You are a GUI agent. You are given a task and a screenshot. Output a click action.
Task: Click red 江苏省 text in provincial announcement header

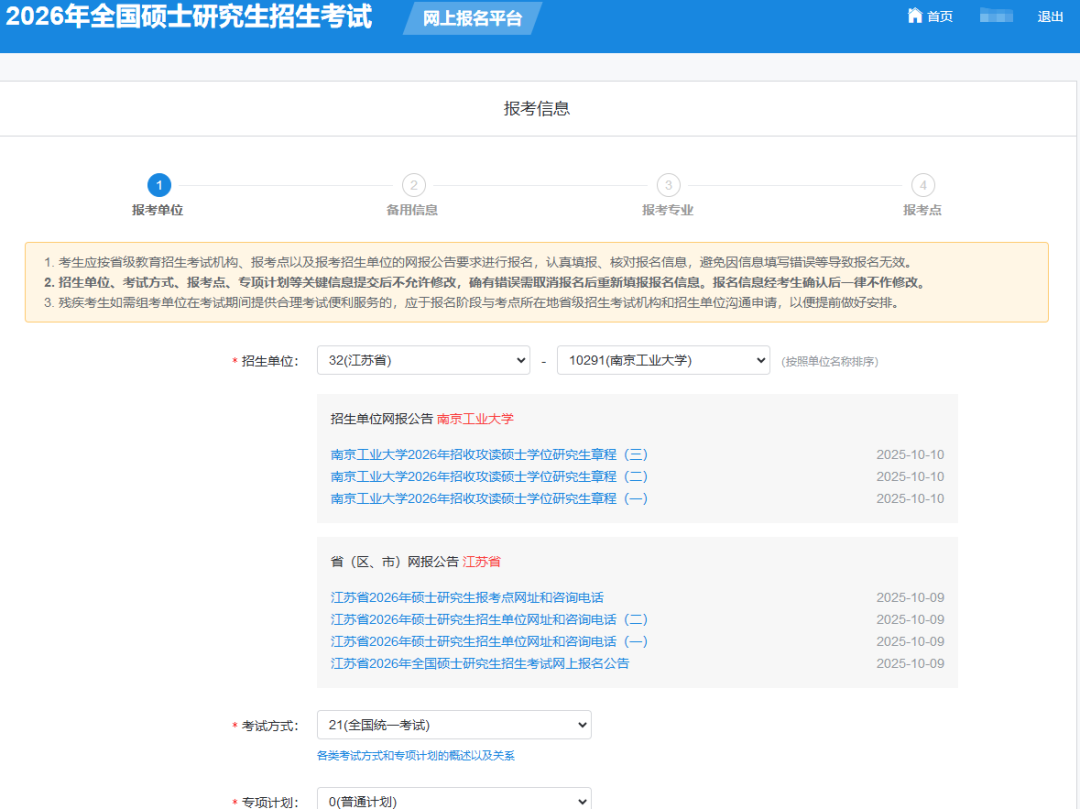tap(481, 562)
